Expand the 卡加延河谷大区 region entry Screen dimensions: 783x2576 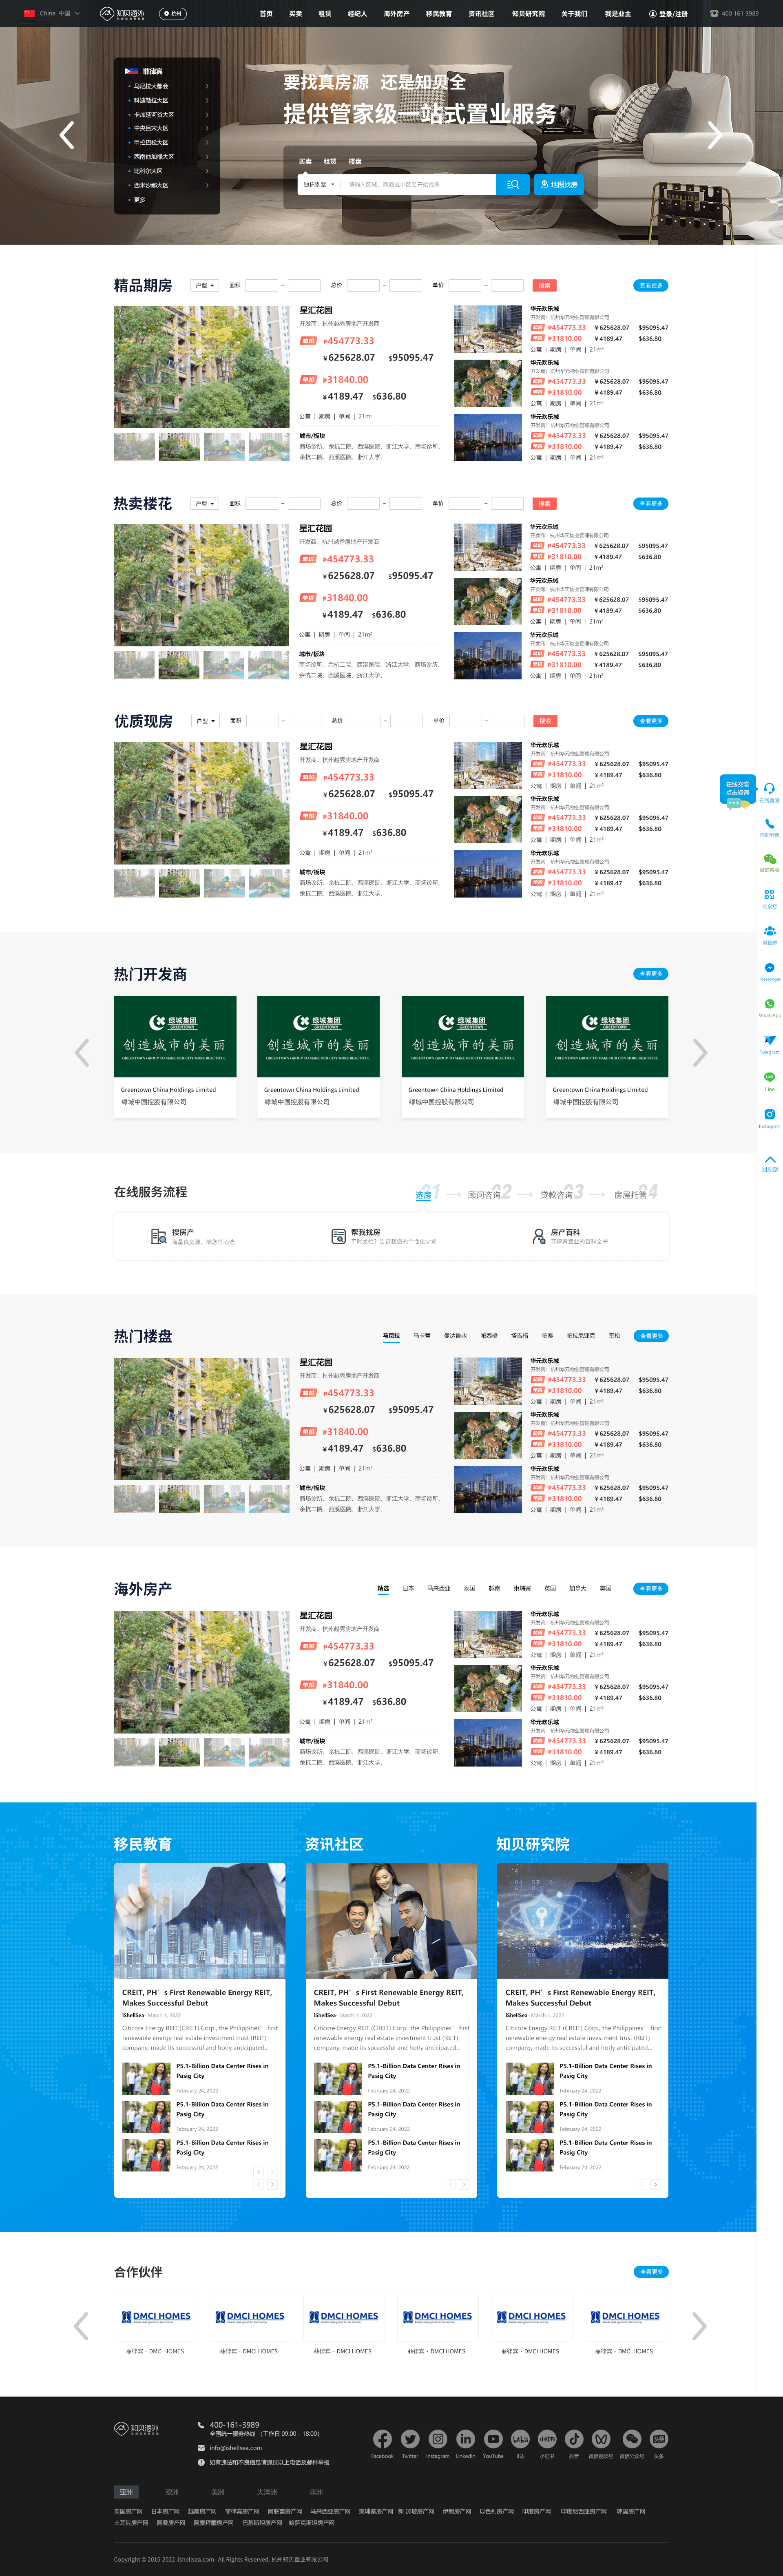pos(167,114)
